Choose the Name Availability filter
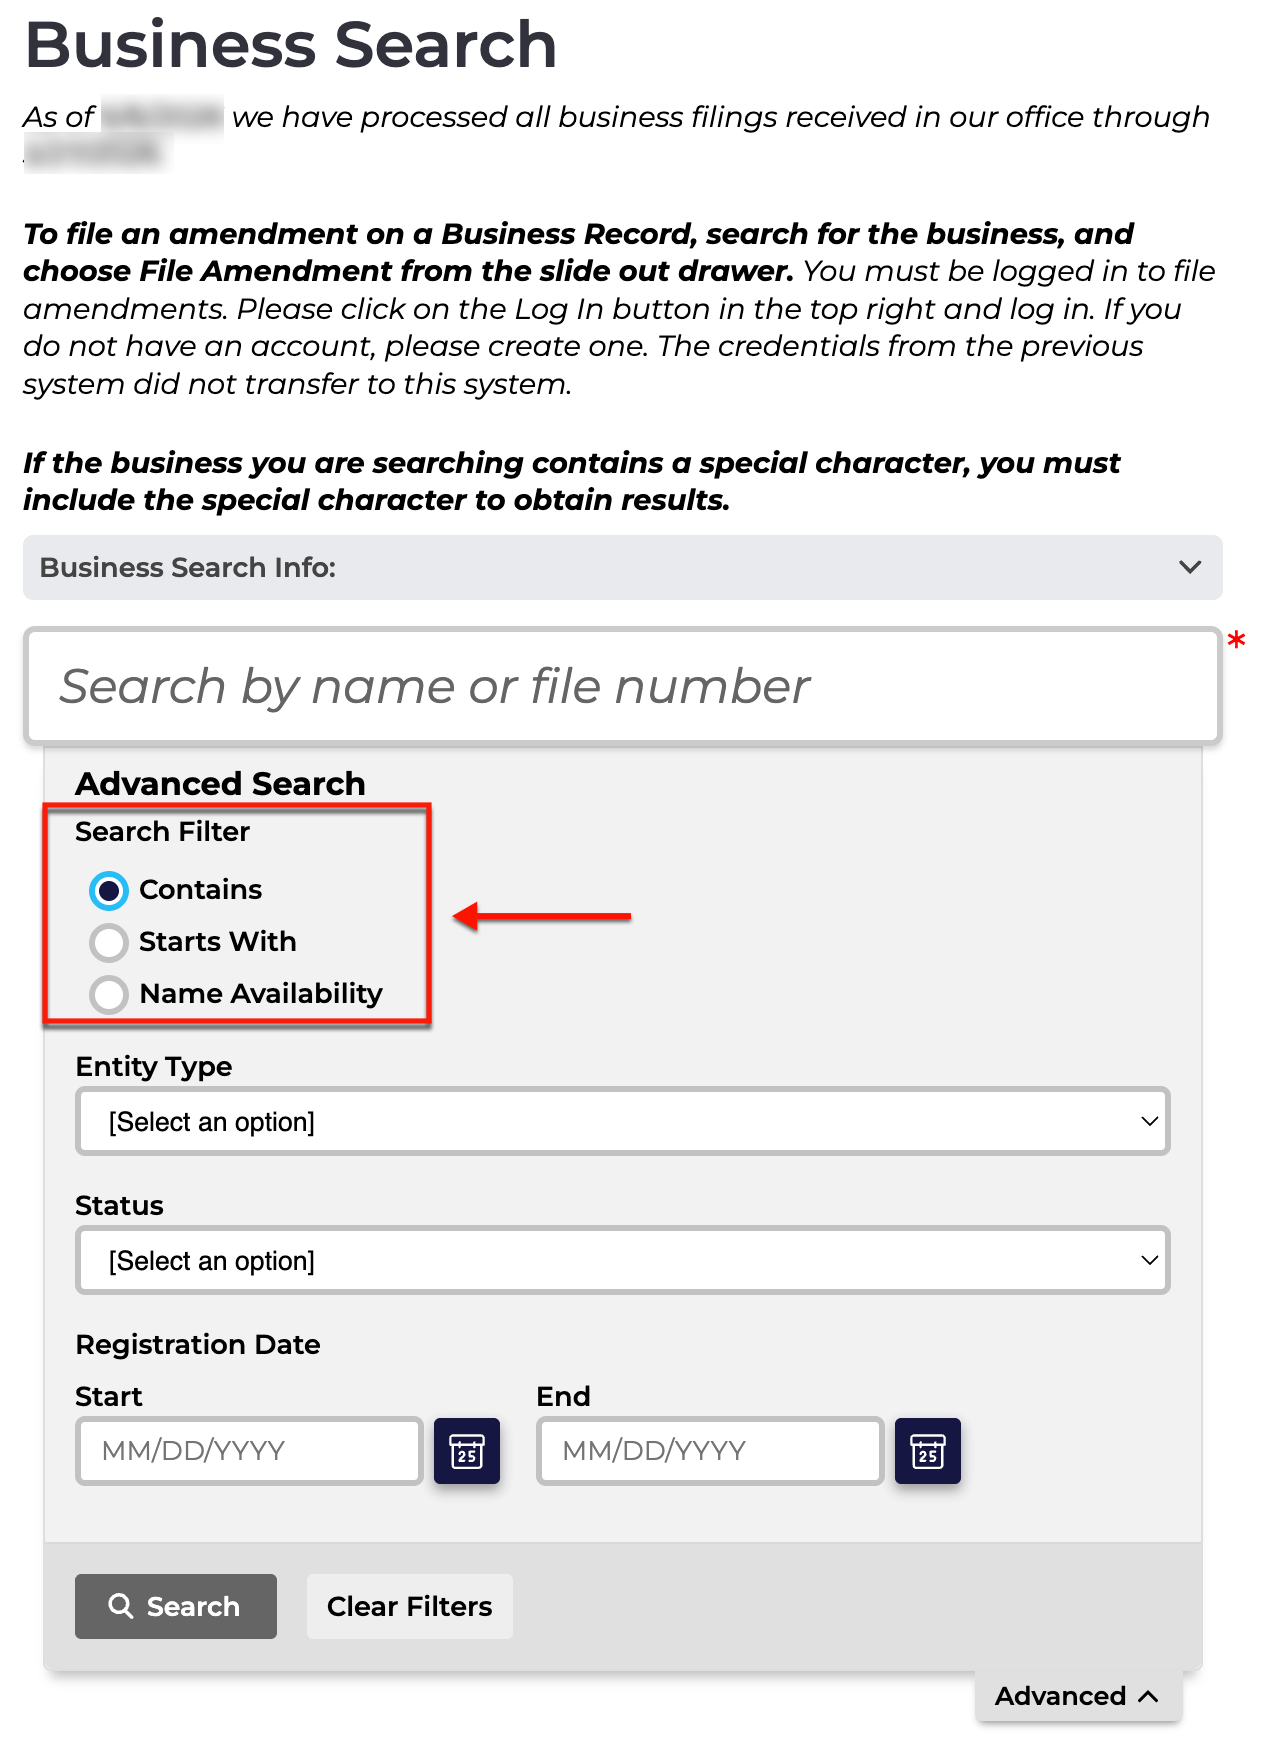The width and height of the screenshot is (1264, 1752). 109,994
